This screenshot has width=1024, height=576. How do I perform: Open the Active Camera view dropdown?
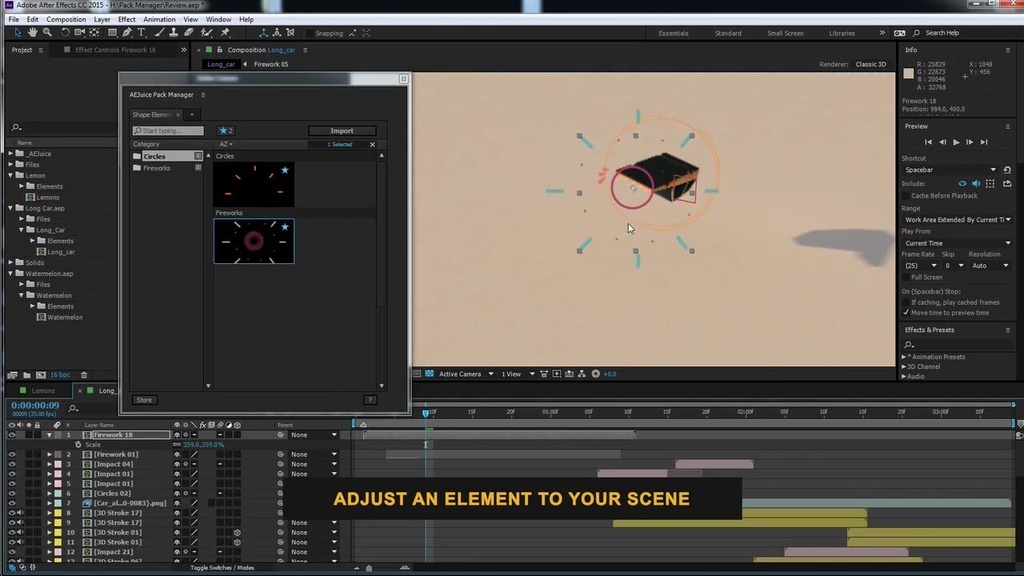click(466, 374)
